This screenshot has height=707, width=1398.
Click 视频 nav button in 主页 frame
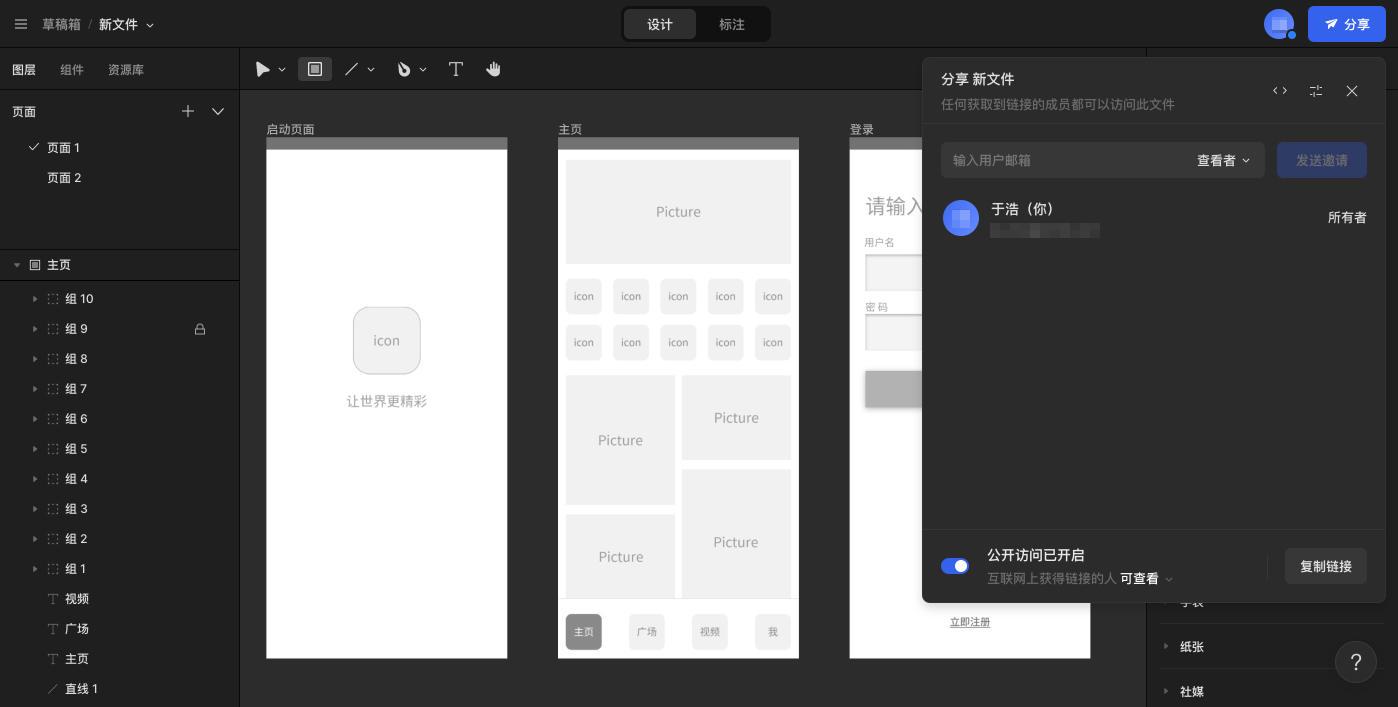[710, 632]
